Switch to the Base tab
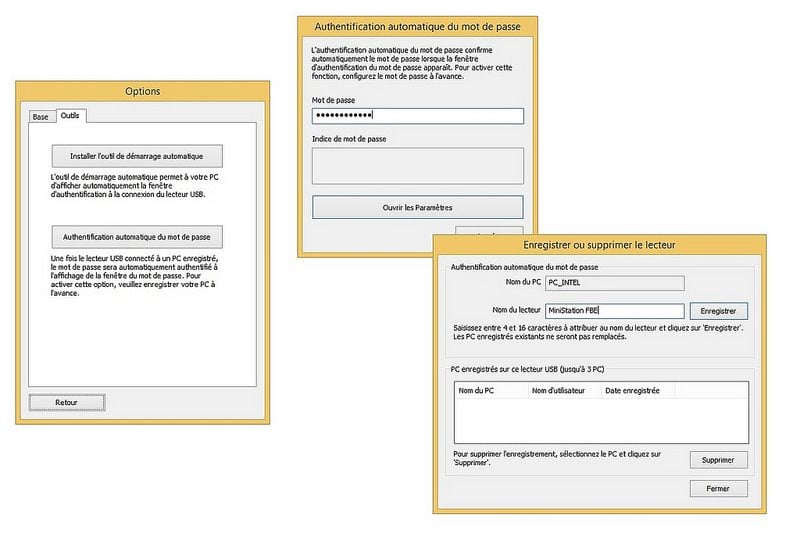 (x=40, y=117)
